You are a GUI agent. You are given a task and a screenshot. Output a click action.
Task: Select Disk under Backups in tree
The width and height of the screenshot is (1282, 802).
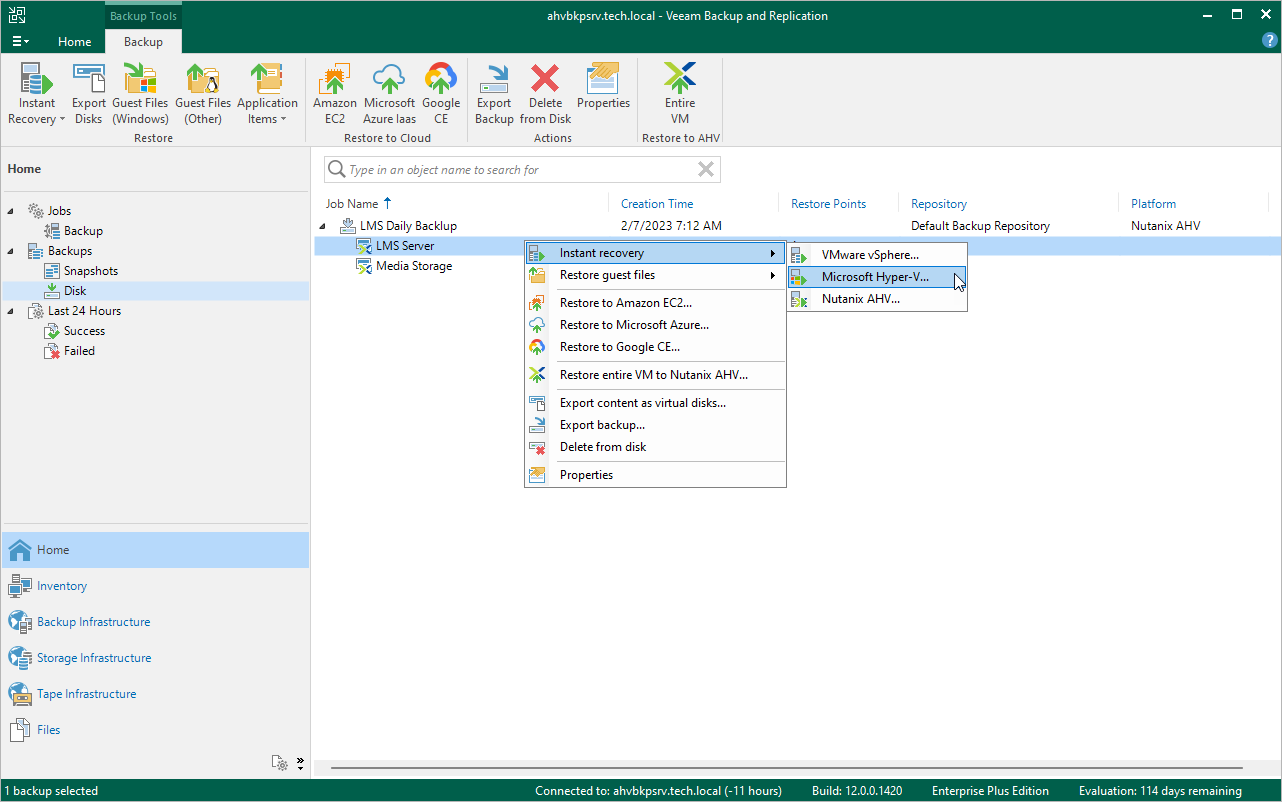tap(66, 291)
